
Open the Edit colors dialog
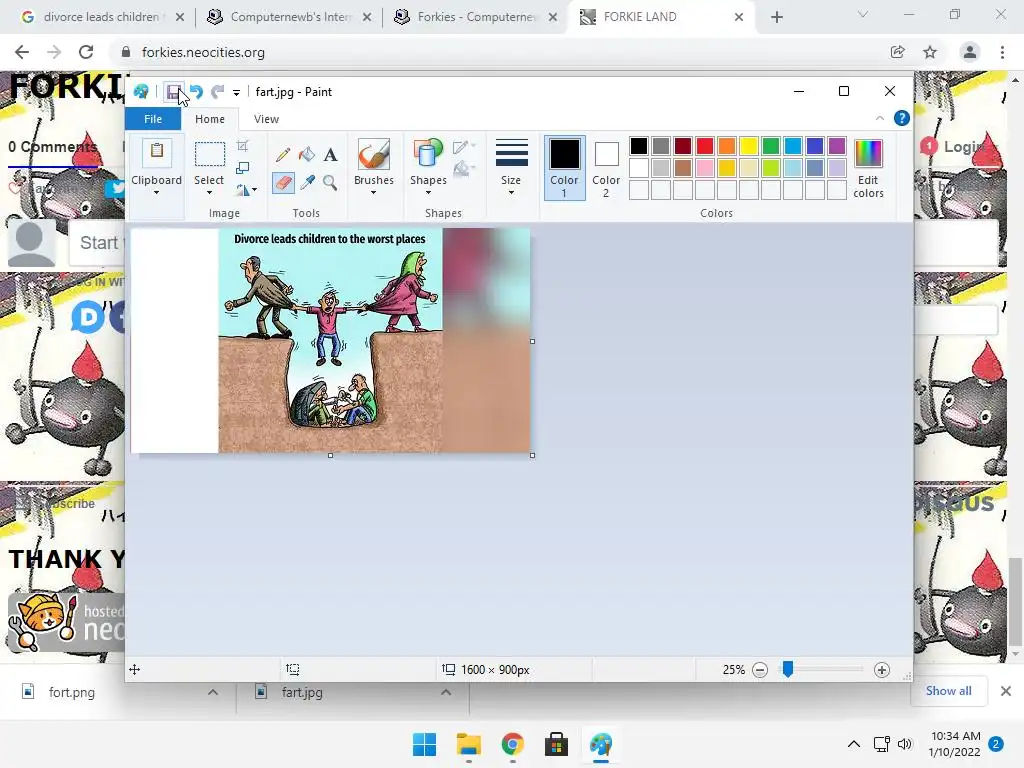[x=868, y=168]
